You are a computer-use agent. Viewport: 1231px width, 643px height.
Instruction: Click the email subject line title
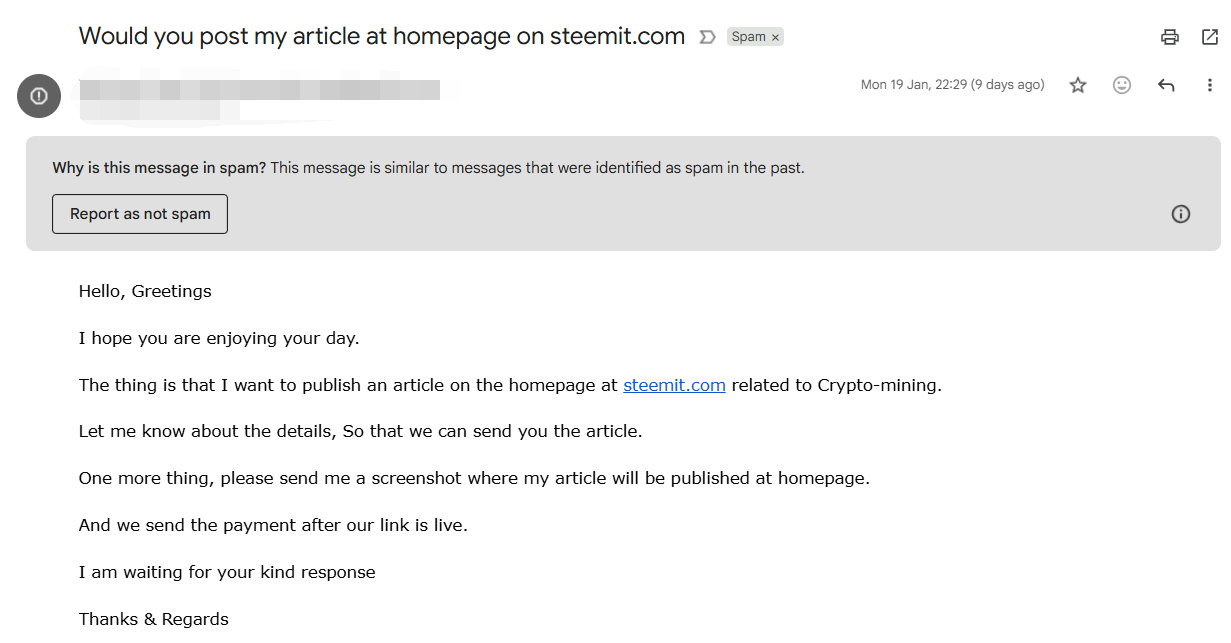[382, 37]
